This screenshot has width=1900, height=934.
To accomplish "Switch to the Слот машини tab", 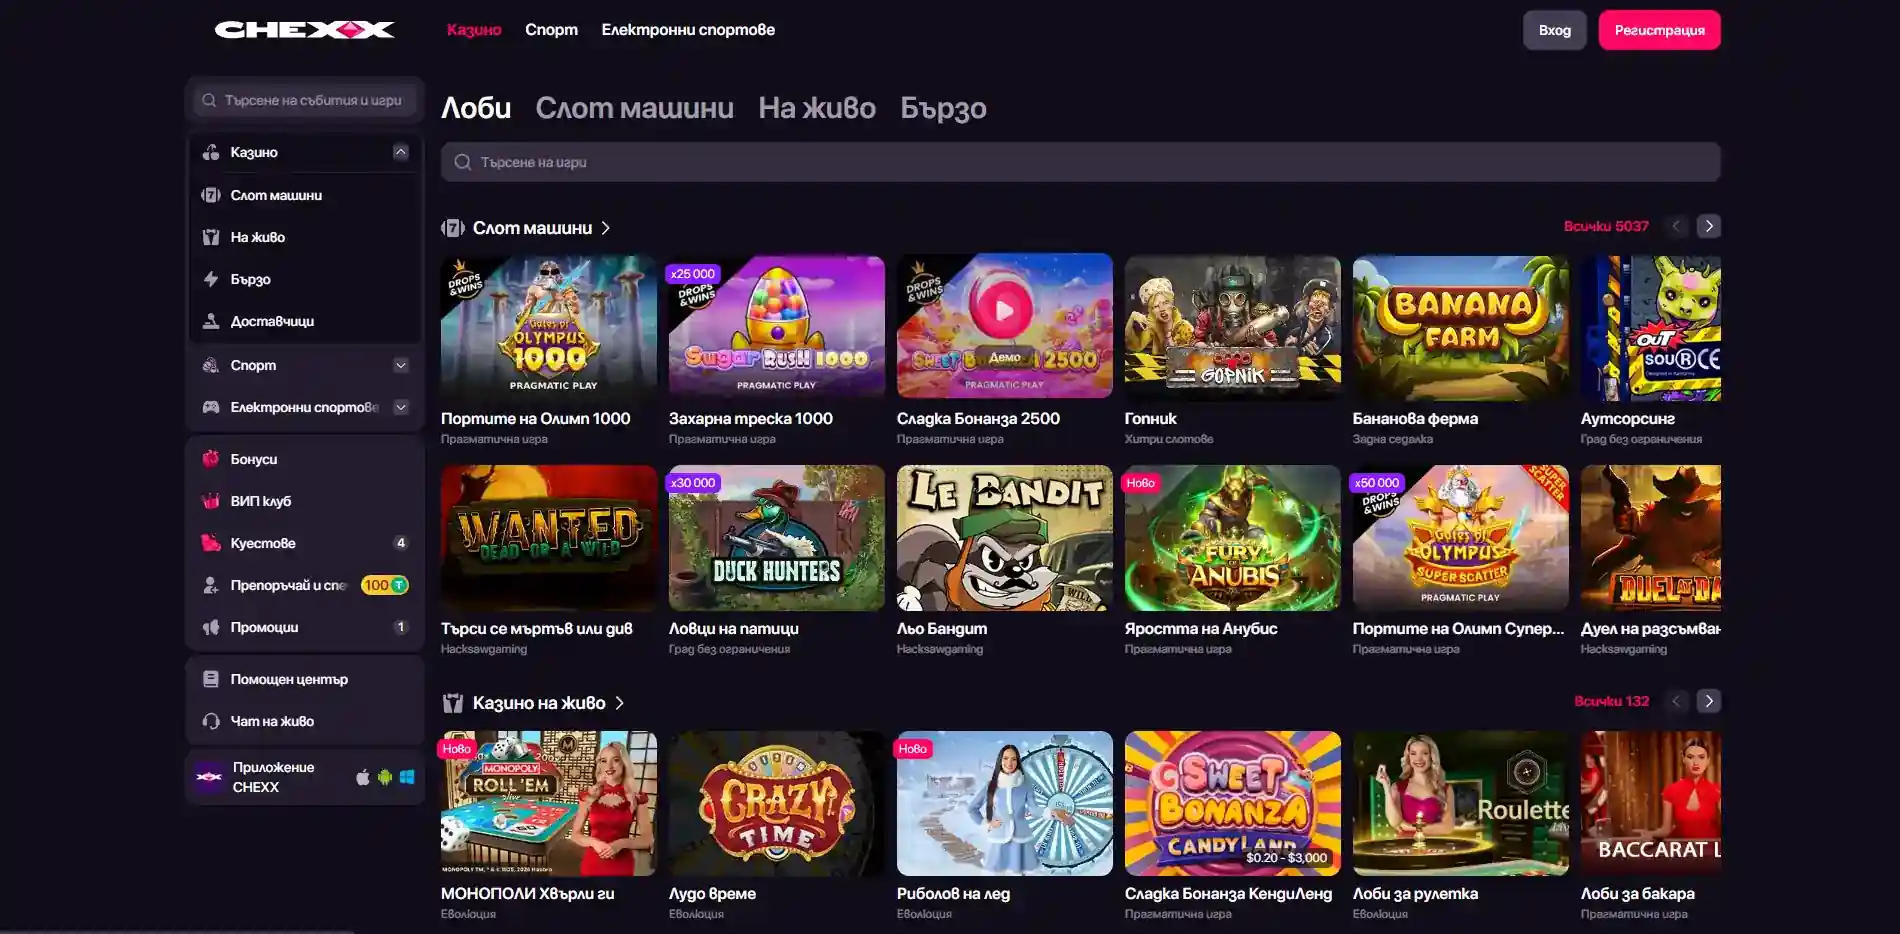I will 635,108.
